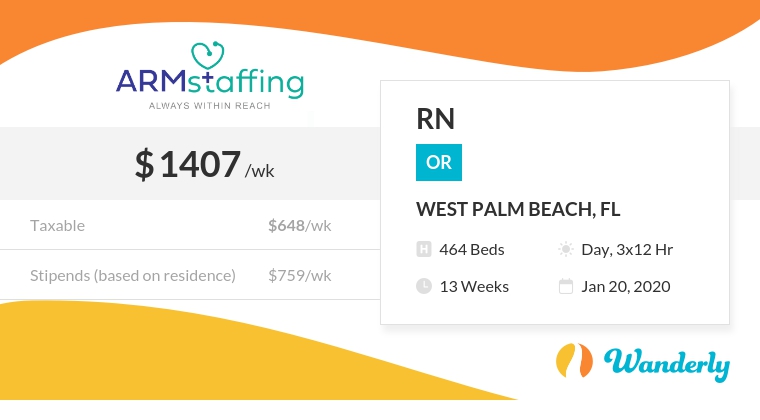
Task: Click the Wanderly orange-yellow logo mark
Action: [574, 360]
